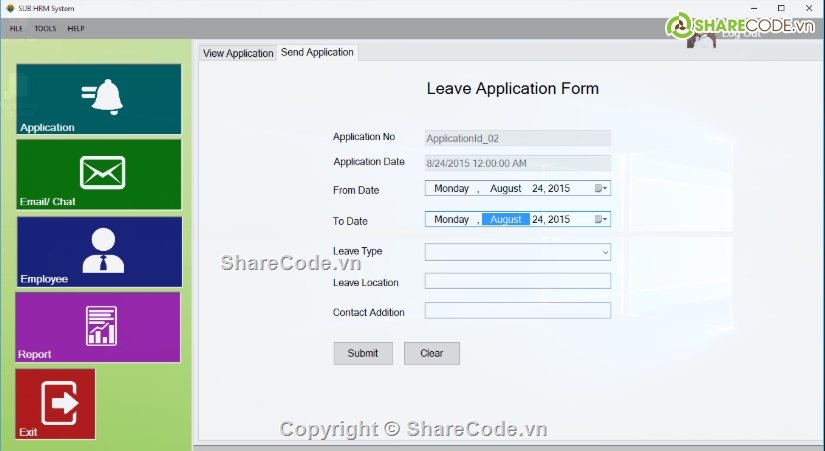This screenshot has width=825, height=451.
Task: Click the Leave Type label
Action: coord(358,251)
